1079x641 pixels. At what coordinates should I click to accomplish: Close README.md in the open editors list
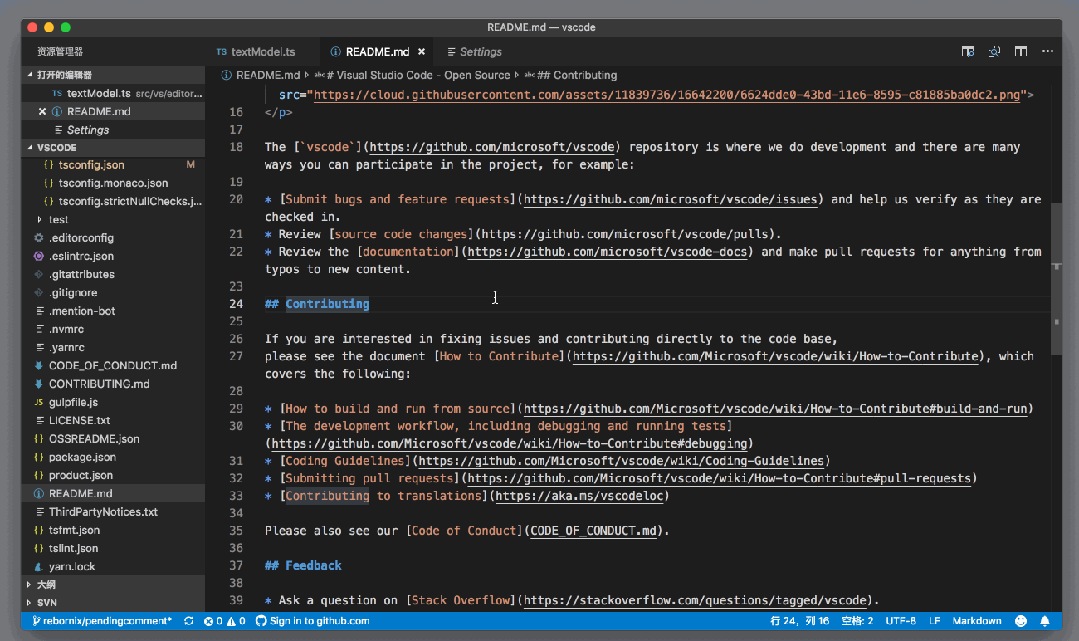42,111
